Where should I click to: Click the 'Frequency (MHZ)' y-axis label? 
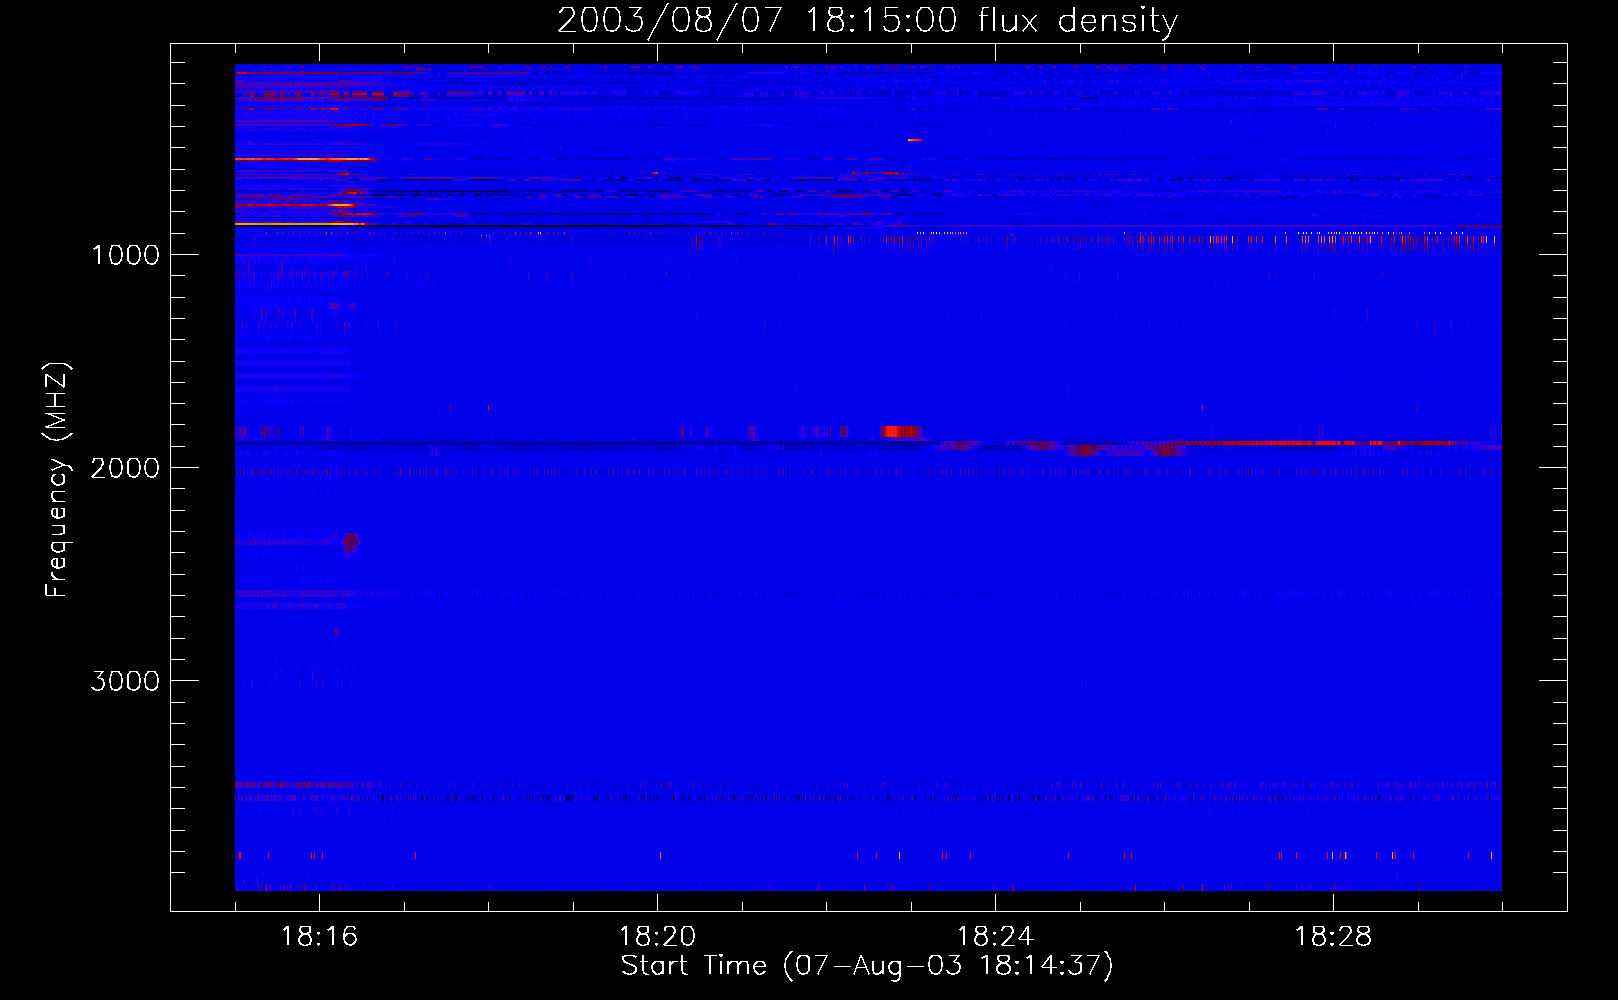click(58, 480)
